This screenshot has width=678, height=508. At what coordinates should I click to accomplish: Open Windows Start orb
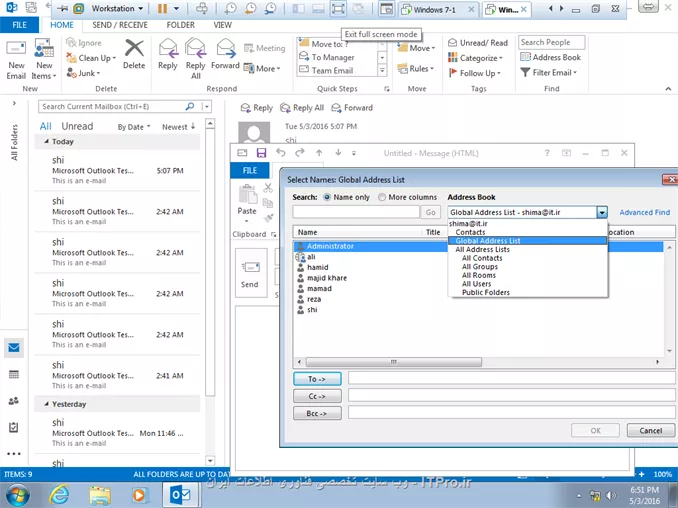tap(17, 495)
